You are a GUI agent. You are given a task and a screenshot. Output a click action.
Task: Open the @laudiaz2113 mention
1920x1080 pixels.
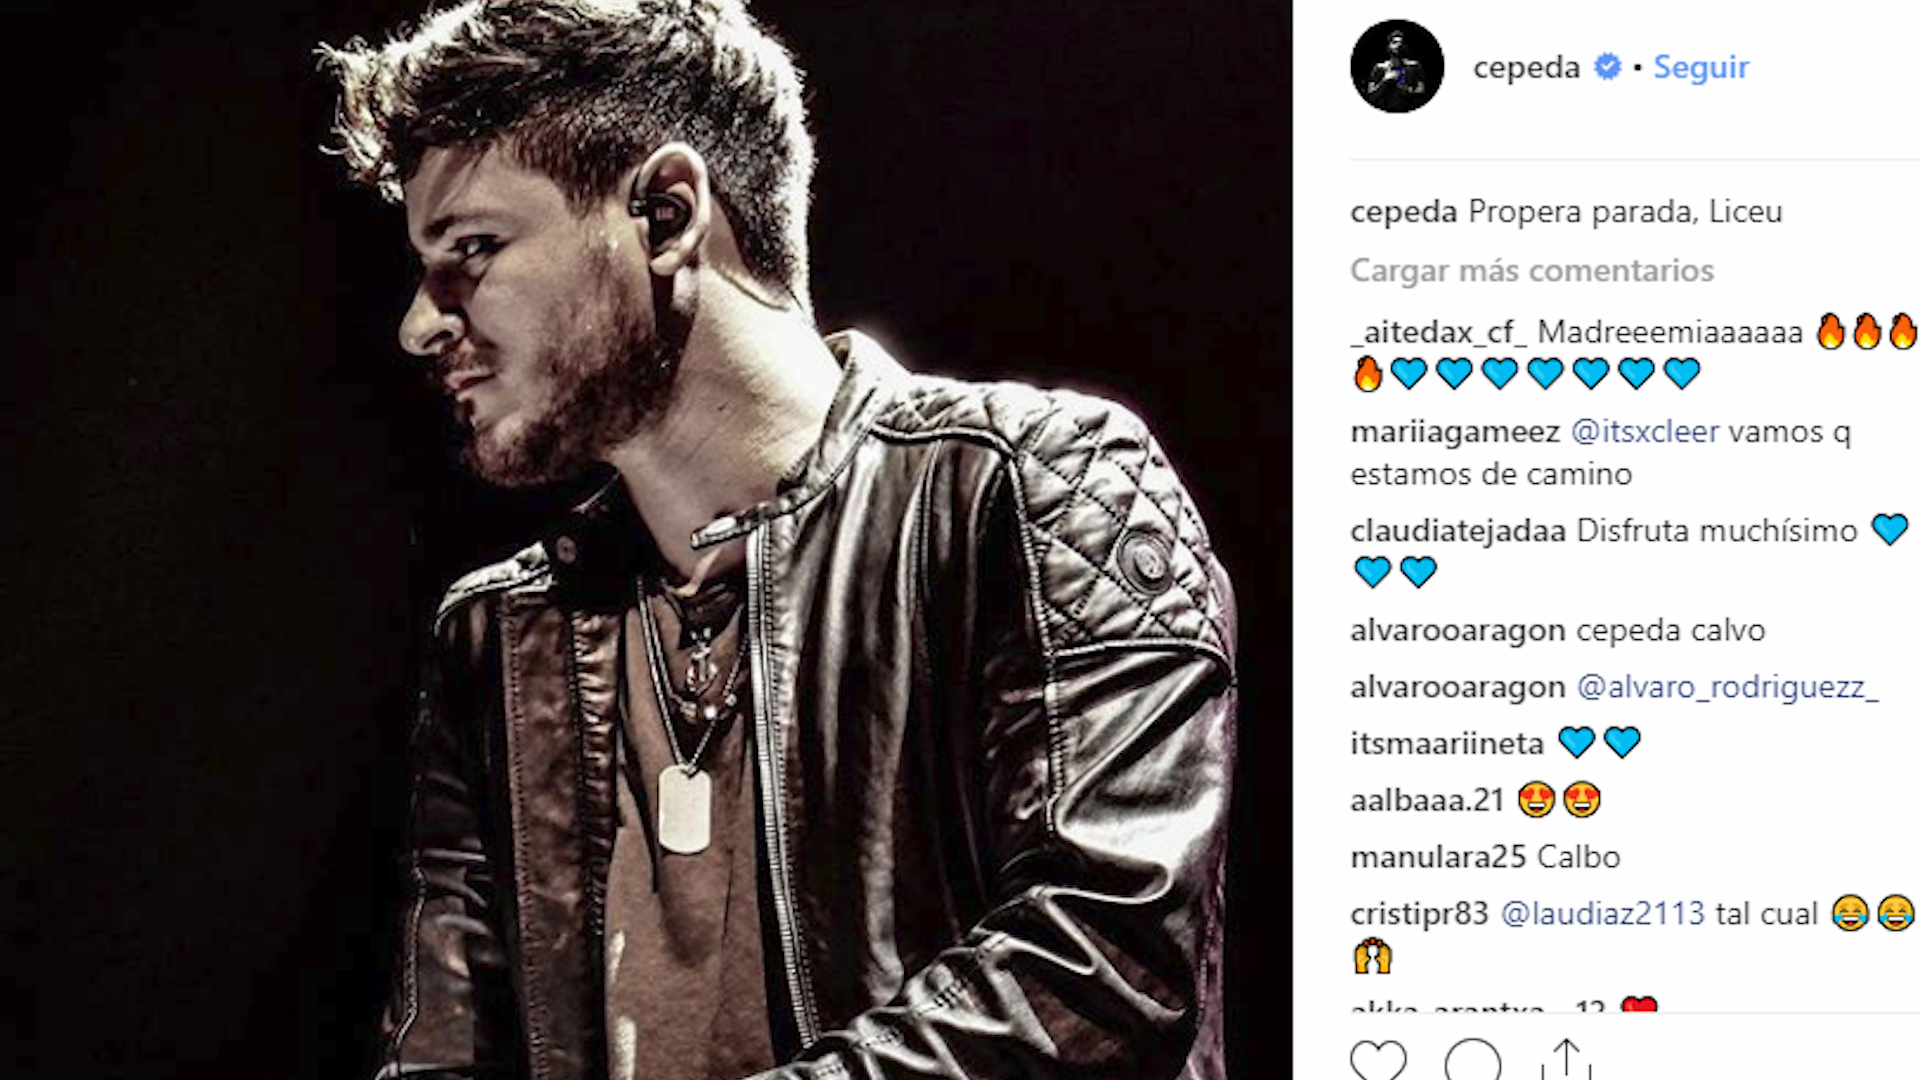(1602, 913)
